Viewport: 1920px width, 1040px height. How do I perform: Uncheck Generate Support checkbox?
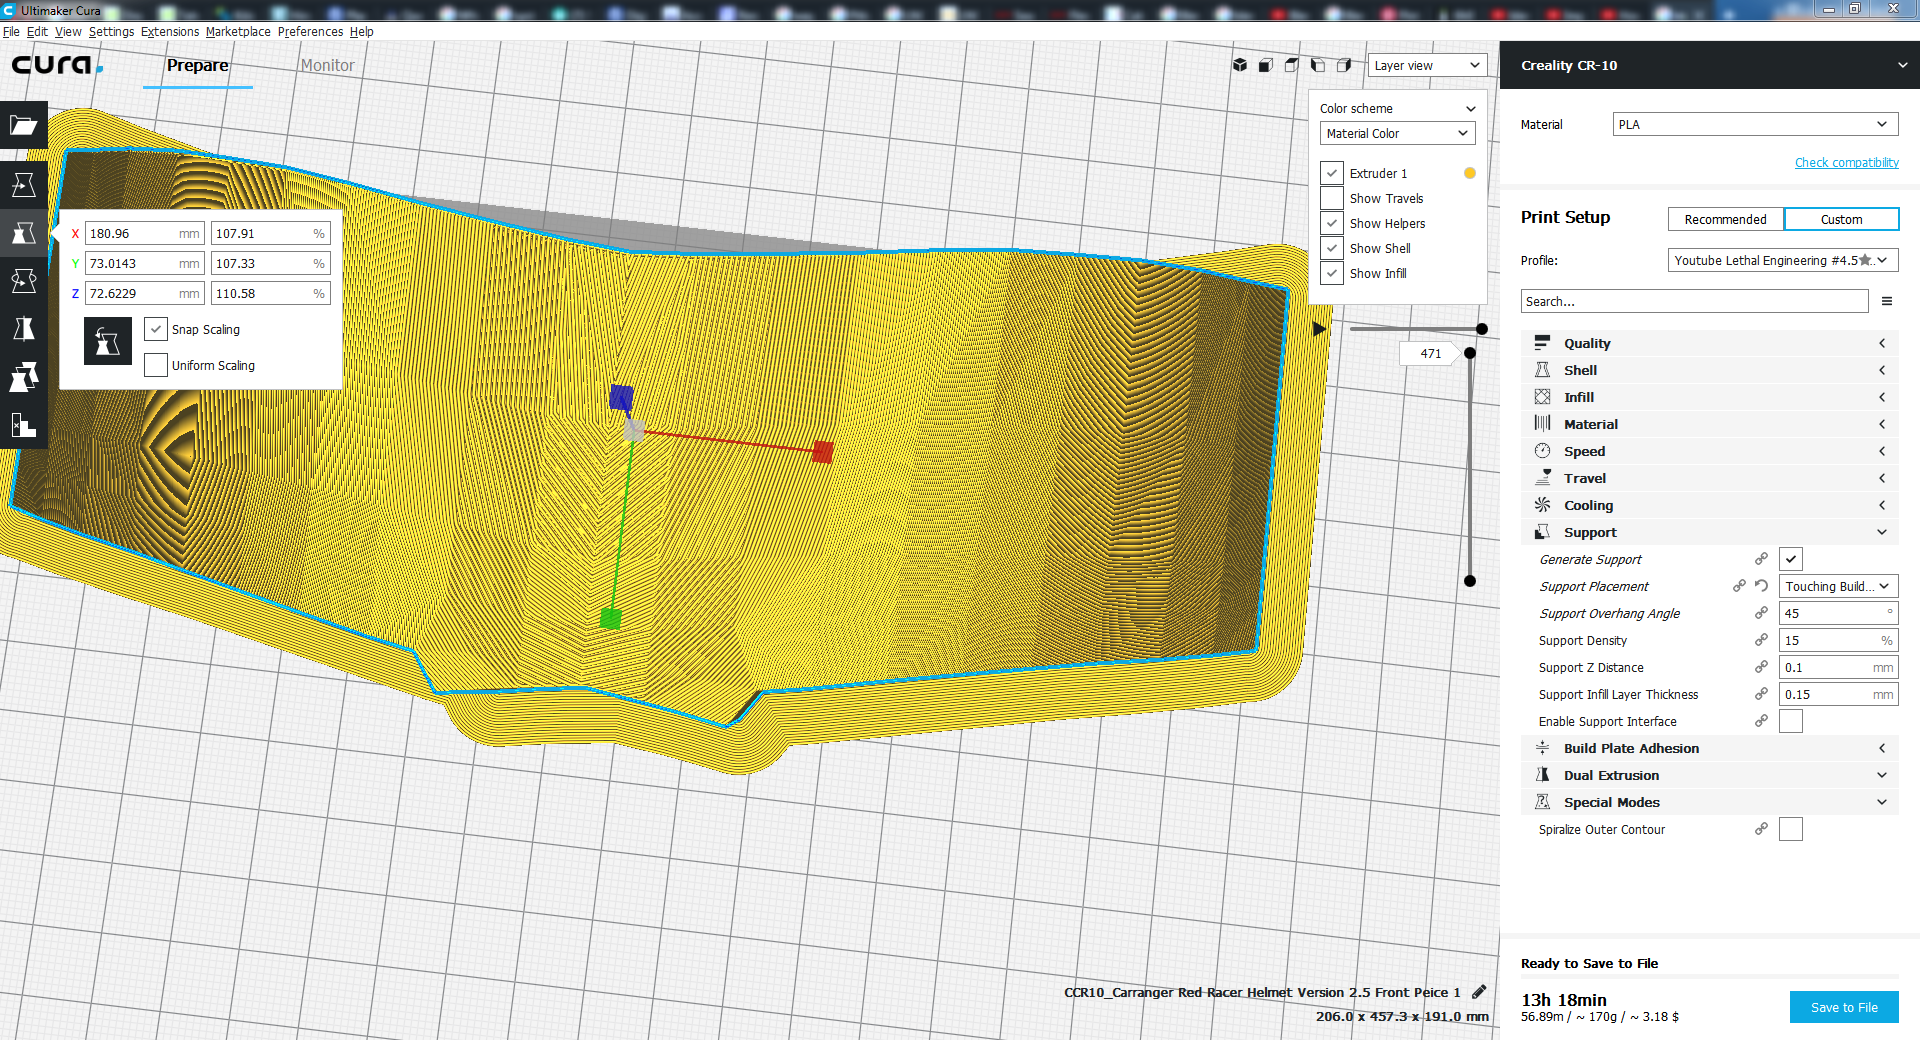click(x=1791, y=559)
